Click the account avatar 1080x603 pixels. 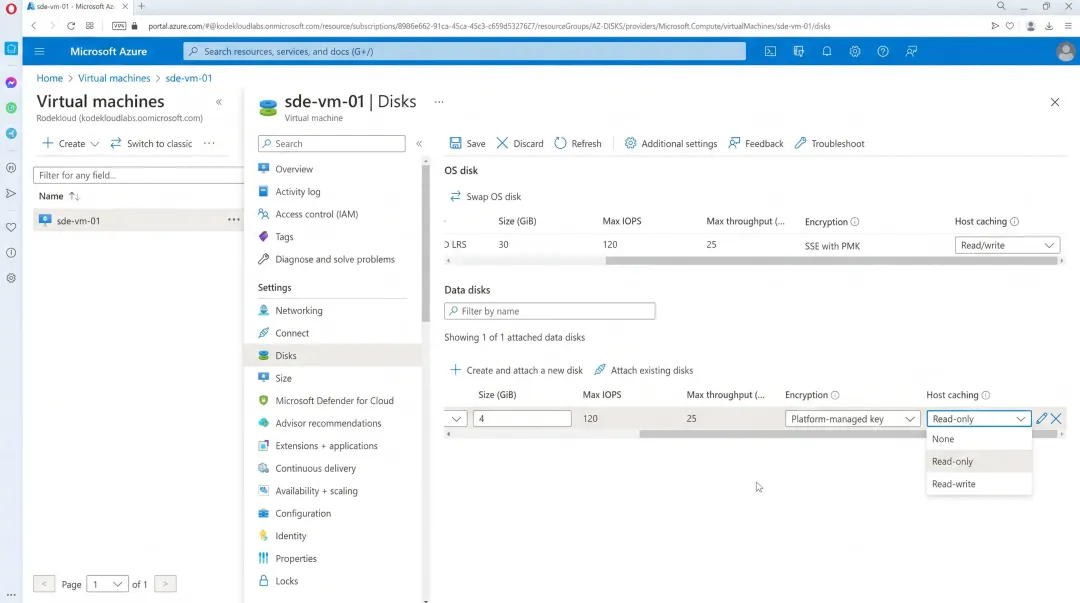click(1065, 52)
